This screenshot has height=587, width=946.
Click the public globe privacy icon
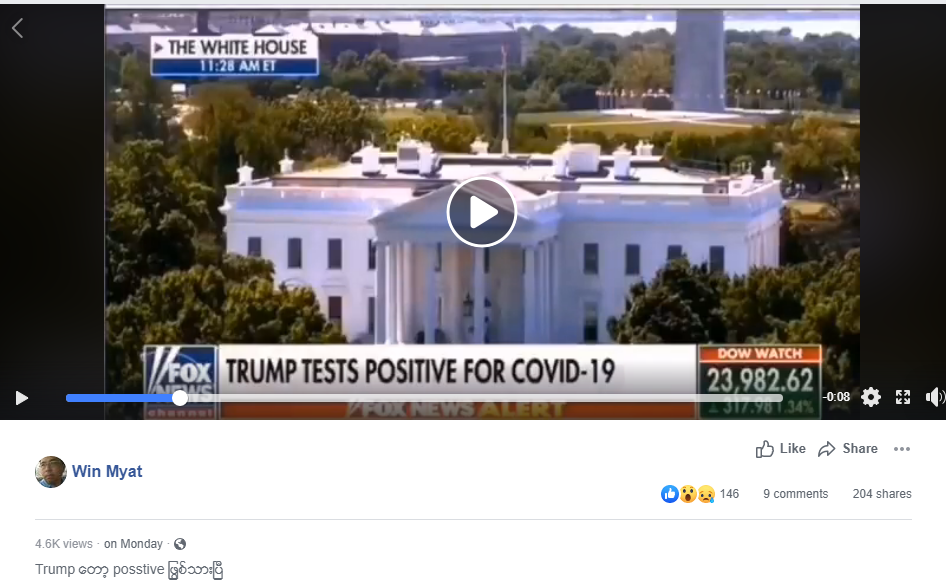(x=180, y=544)
